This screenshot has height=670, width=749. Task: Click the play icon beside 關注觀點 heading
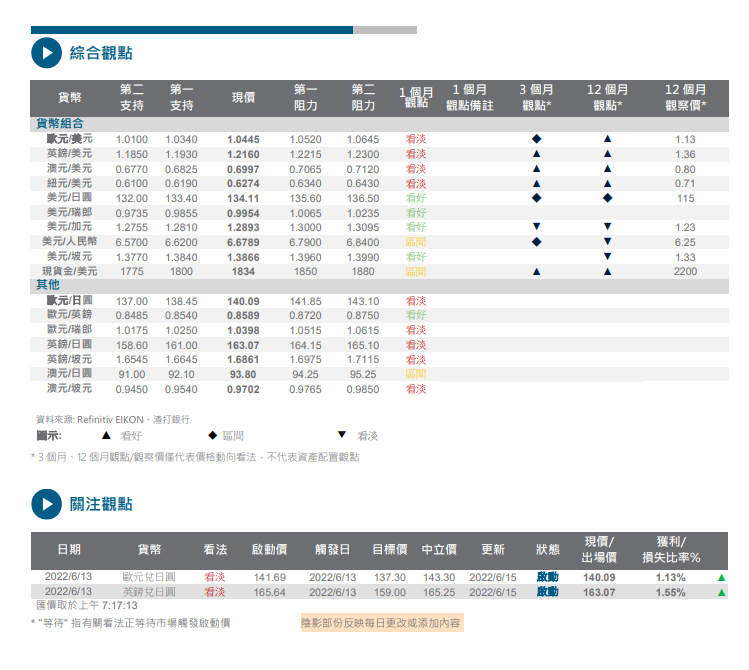tap(46, 504)
